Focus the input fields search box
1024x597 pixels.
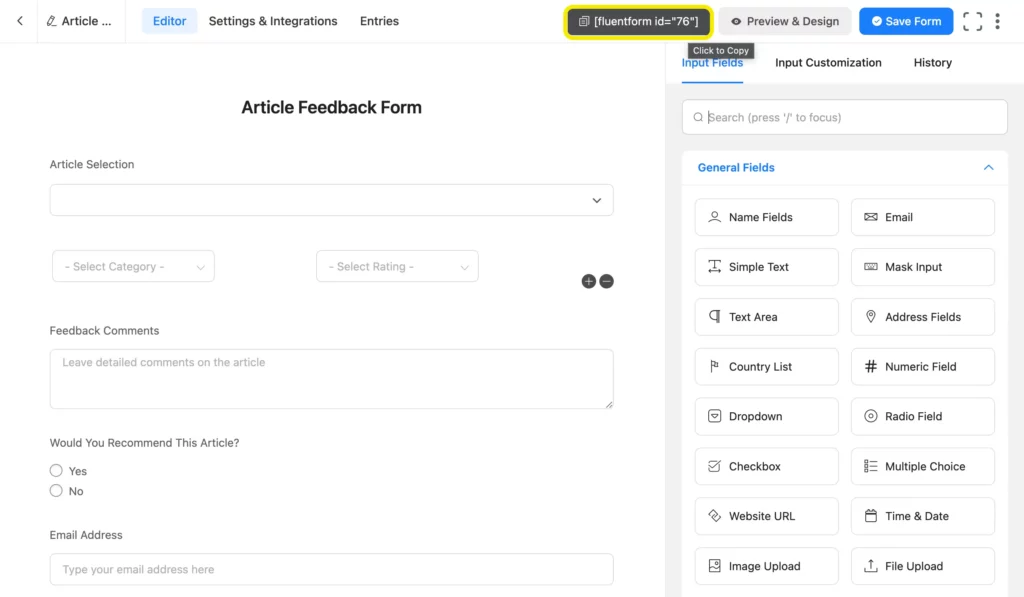pyautogui.click(x=844, y=118)
